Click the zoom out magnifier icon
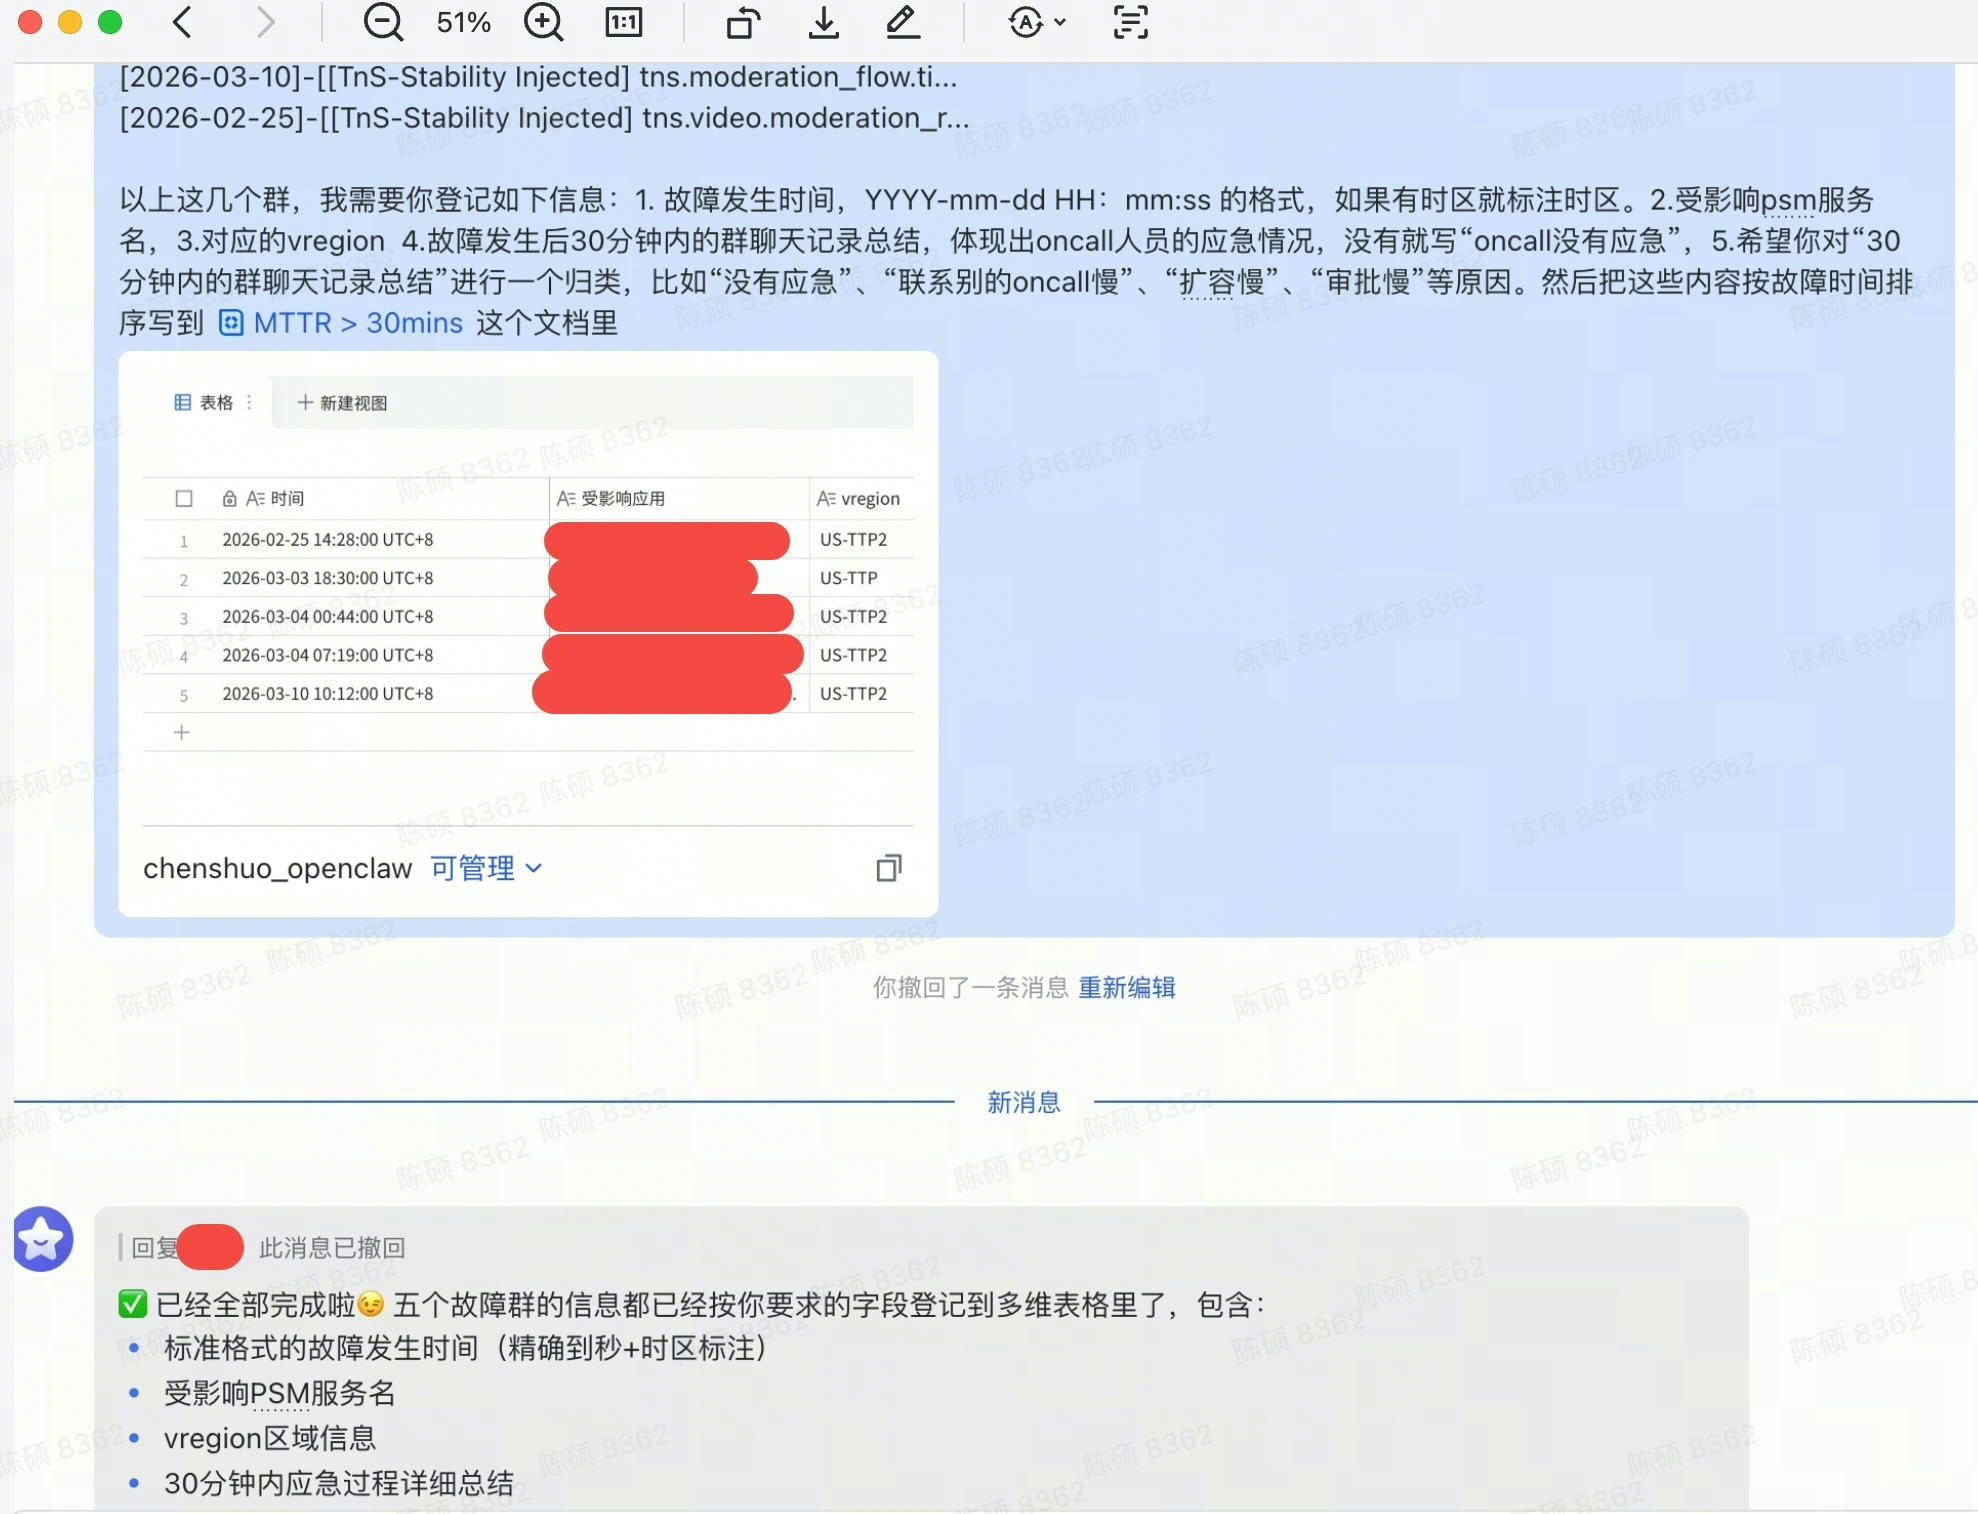 pyautogui.click(x=383, y=22)
